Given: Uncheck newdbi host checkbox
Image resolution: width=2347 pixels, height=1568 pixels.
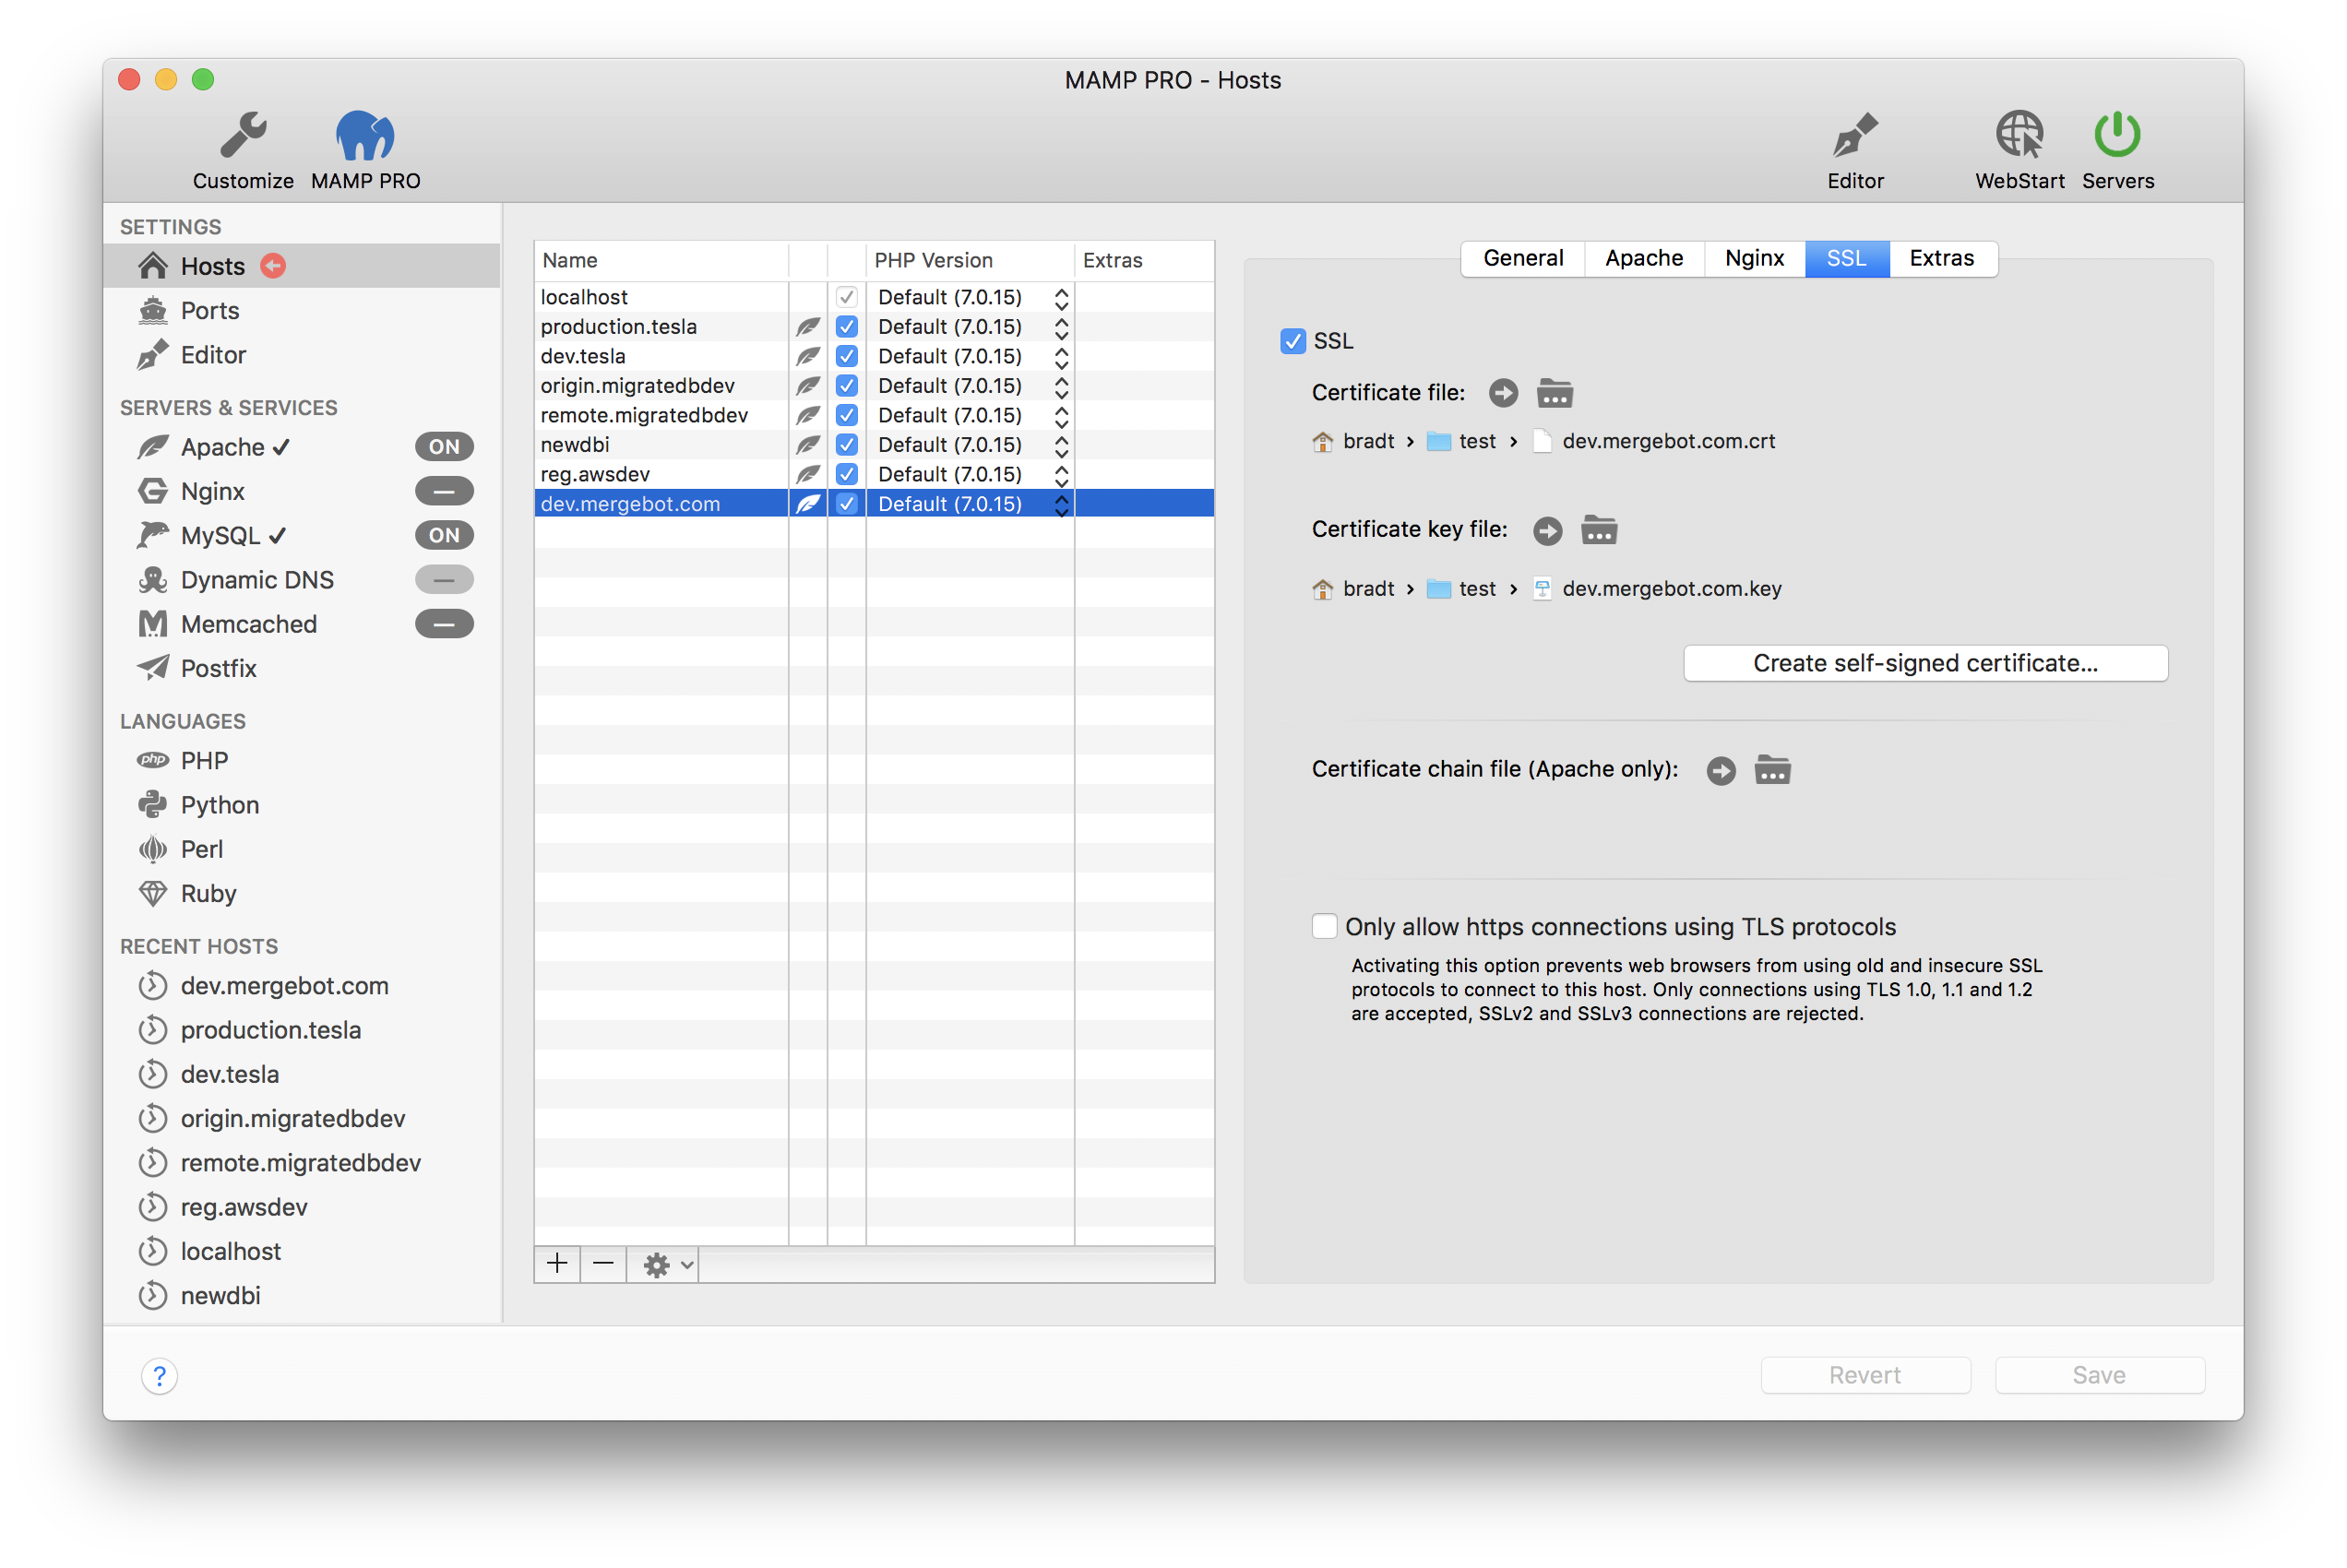Looking at the screenshot, I should click(x=847, y=444).
